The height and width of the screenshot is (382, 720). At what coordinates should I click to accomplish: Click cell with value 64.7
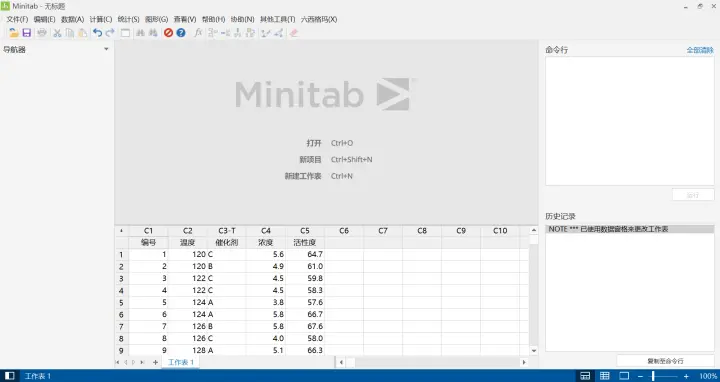[305, 254]
